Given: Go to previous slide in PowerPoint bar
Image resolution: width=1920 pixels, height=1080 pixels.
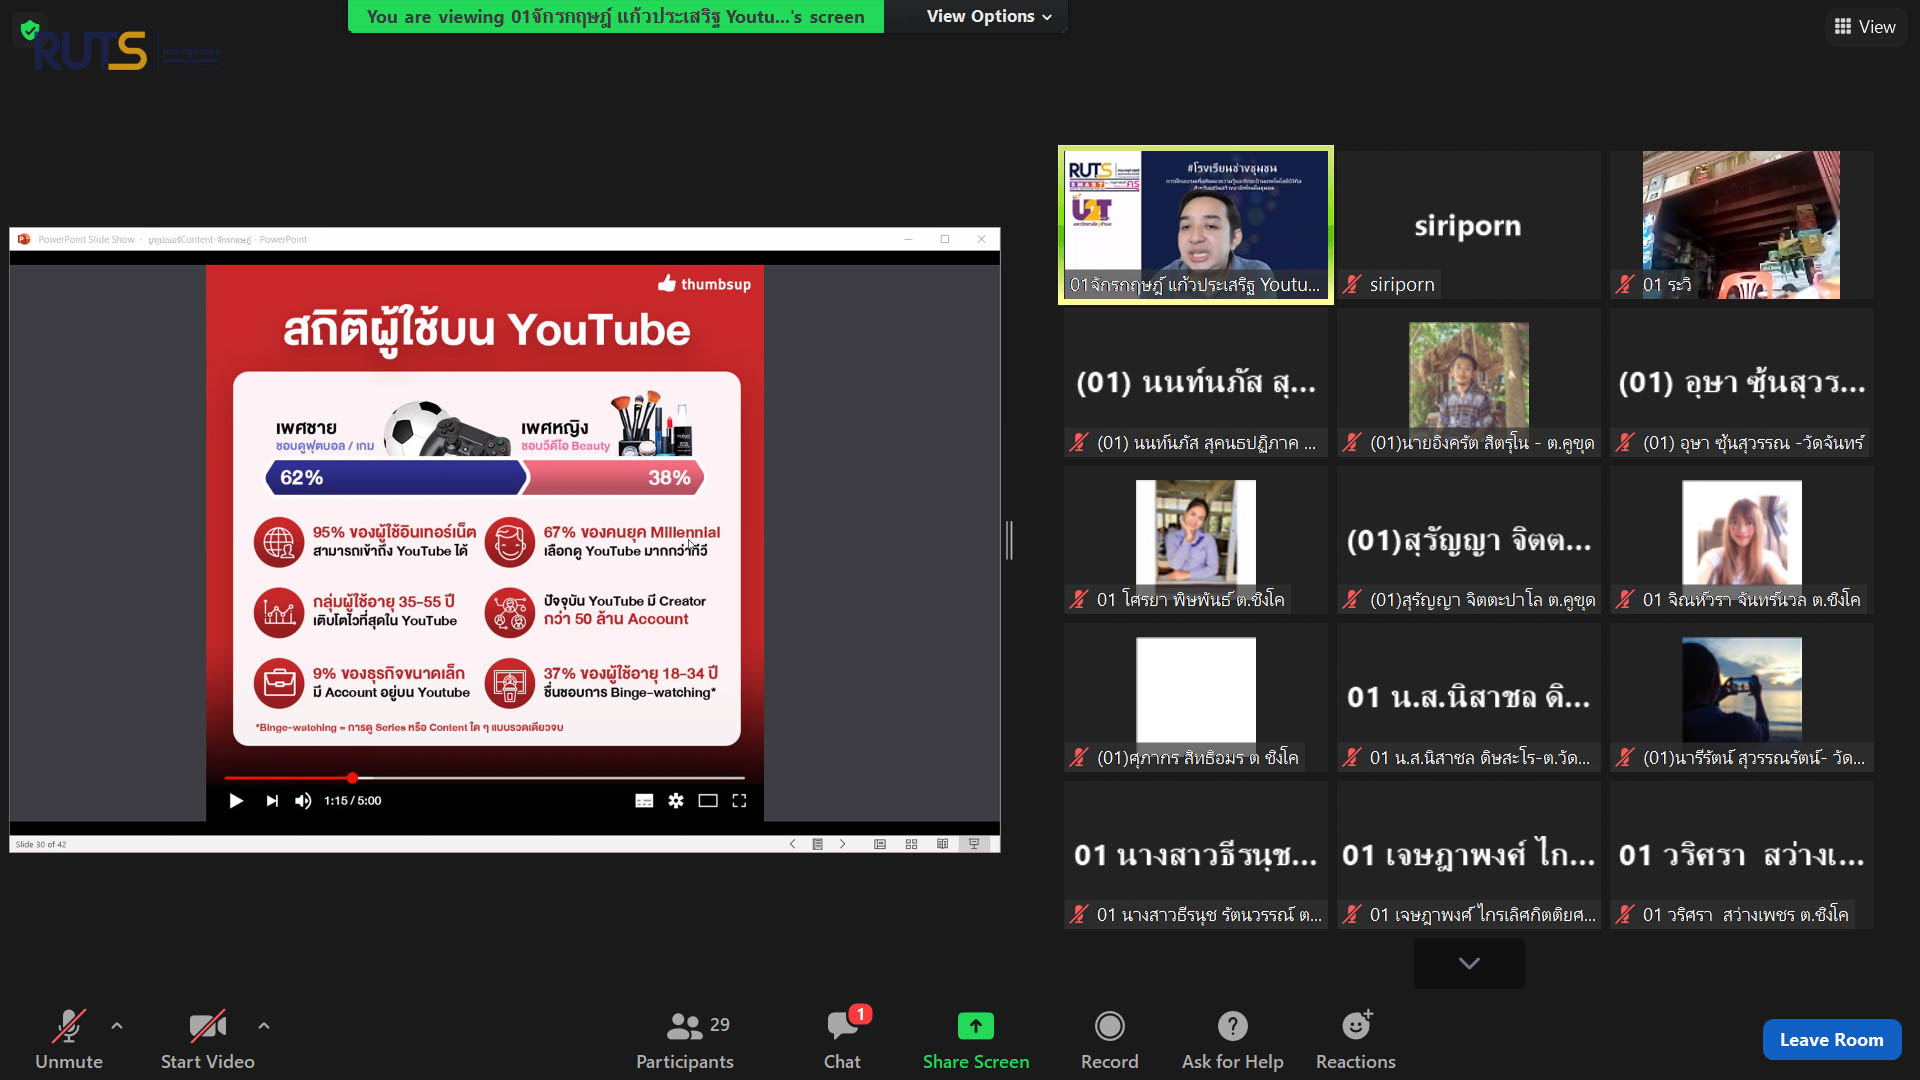Looking at the screenshot, I should tap(792, 844).
